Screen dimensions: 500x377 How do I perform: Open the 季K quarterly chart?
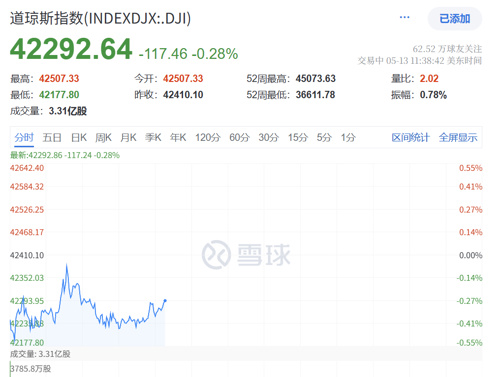(153, 137)
